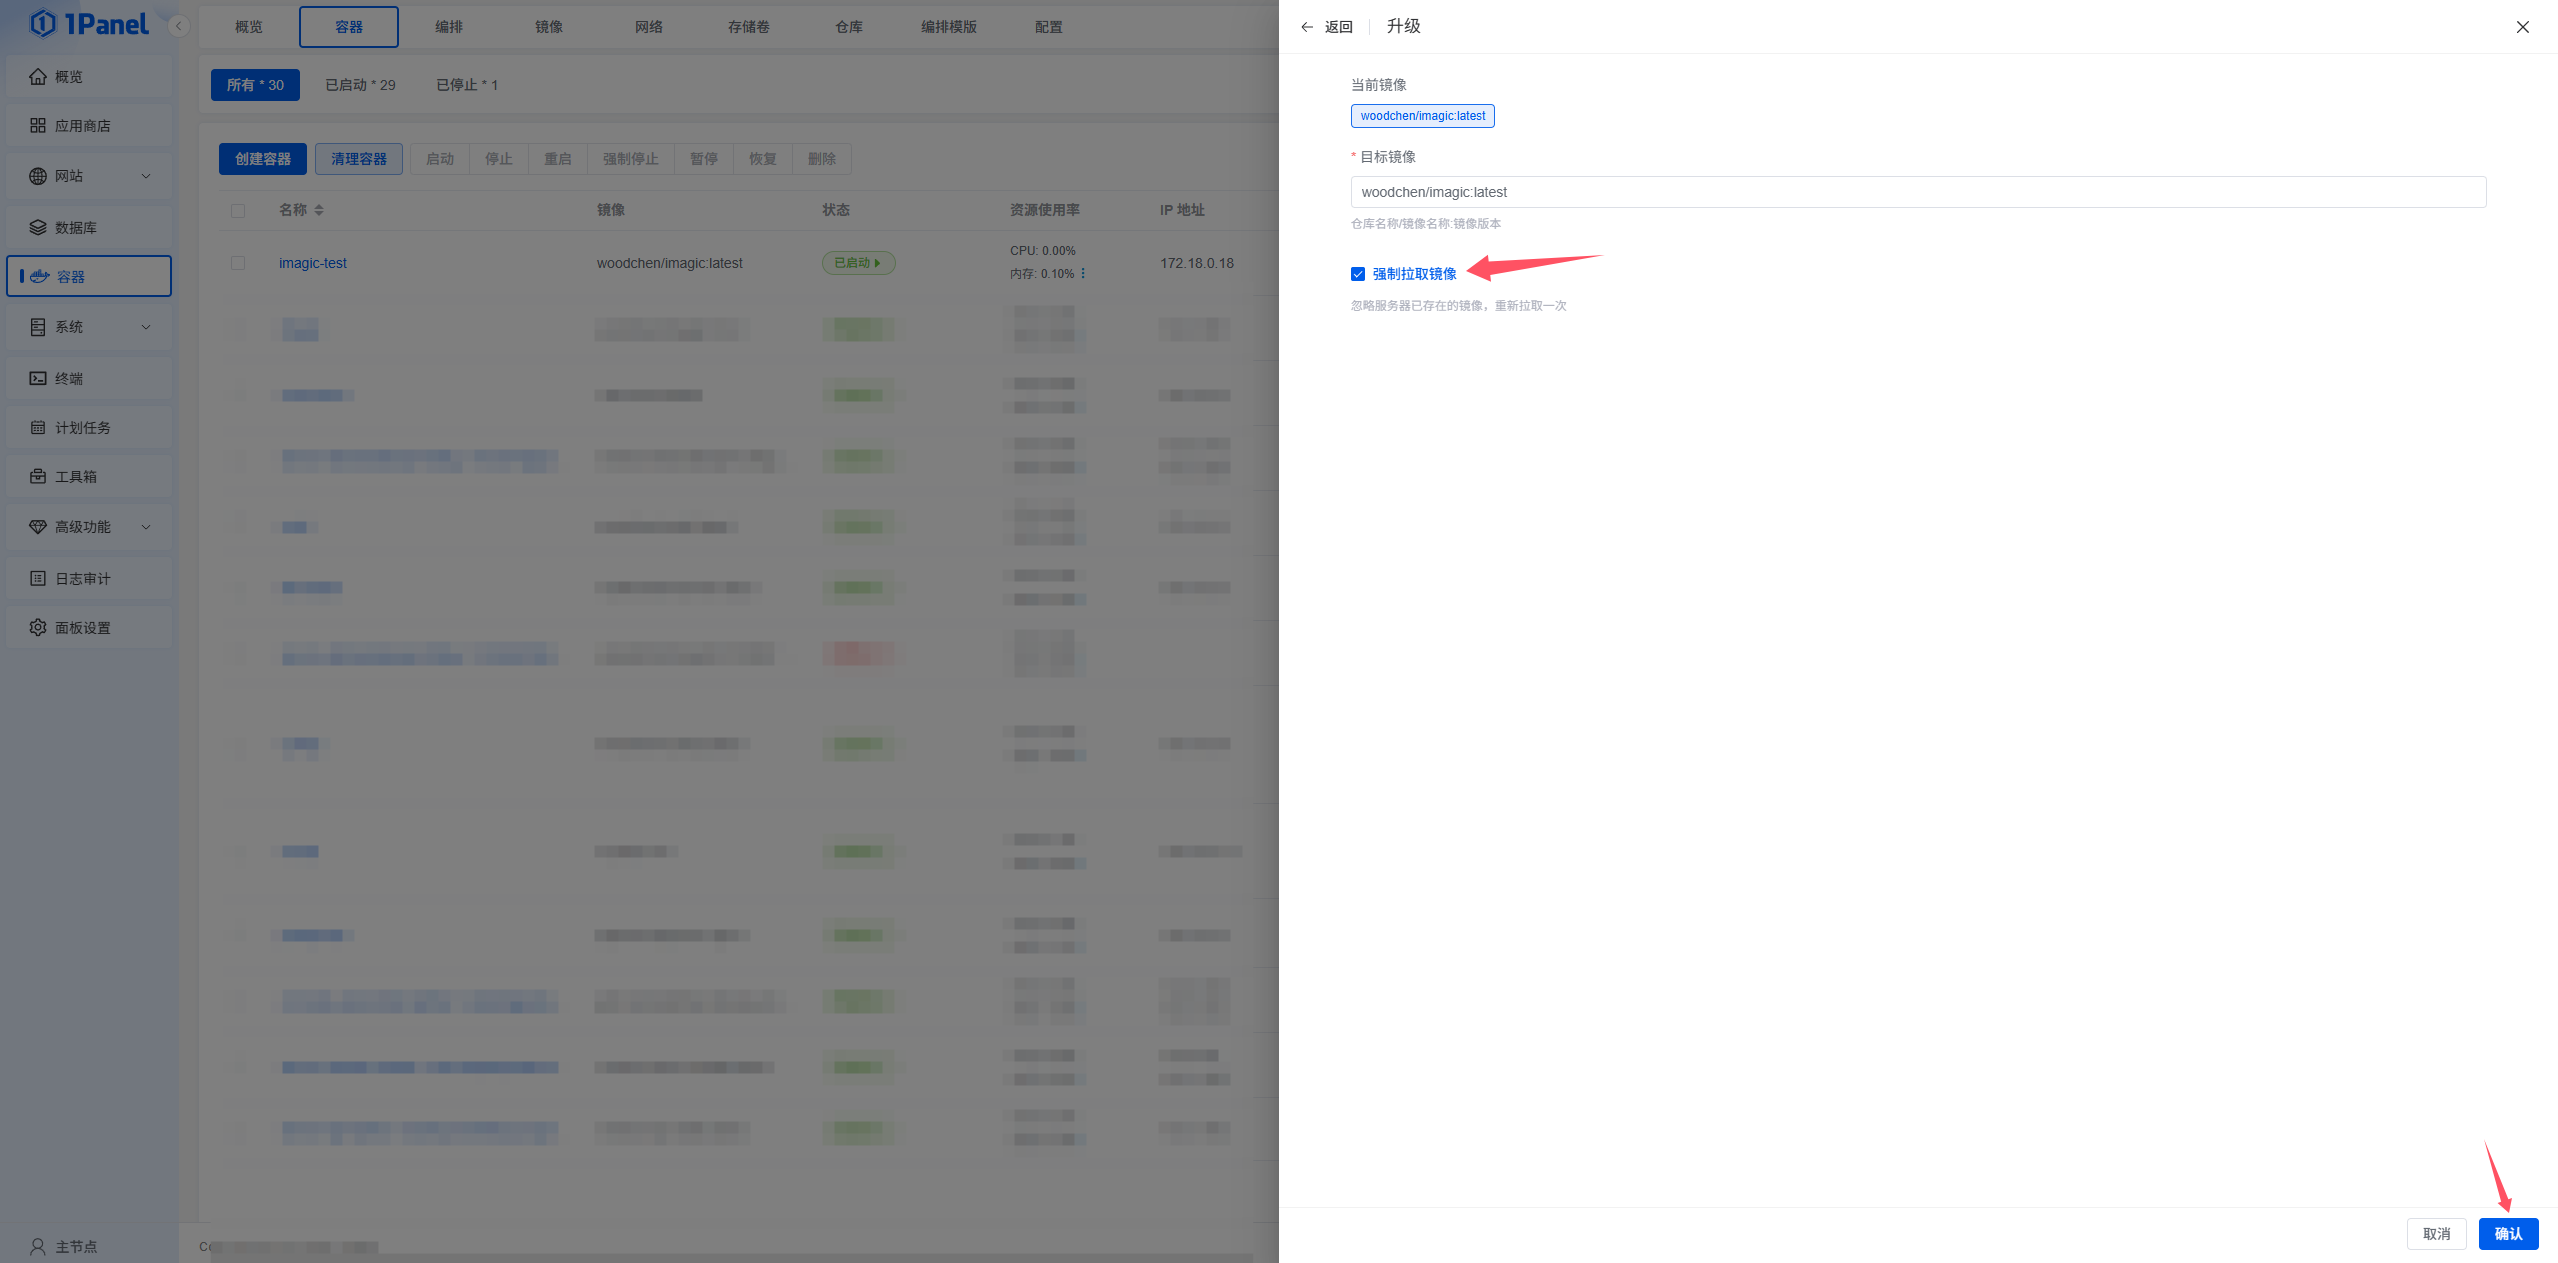Click the 网站 globe icon

(x=38, y=176)
